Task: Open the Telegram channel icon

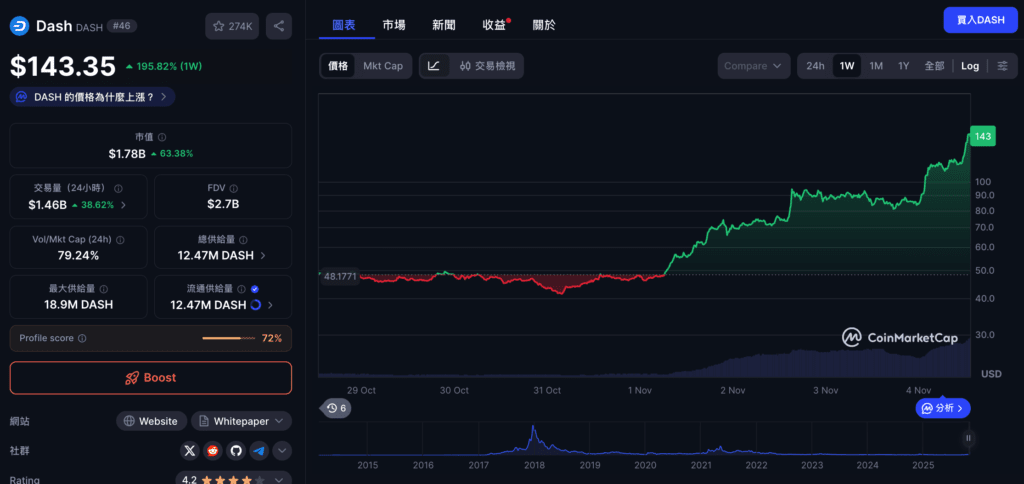Action: pos(259,451)
